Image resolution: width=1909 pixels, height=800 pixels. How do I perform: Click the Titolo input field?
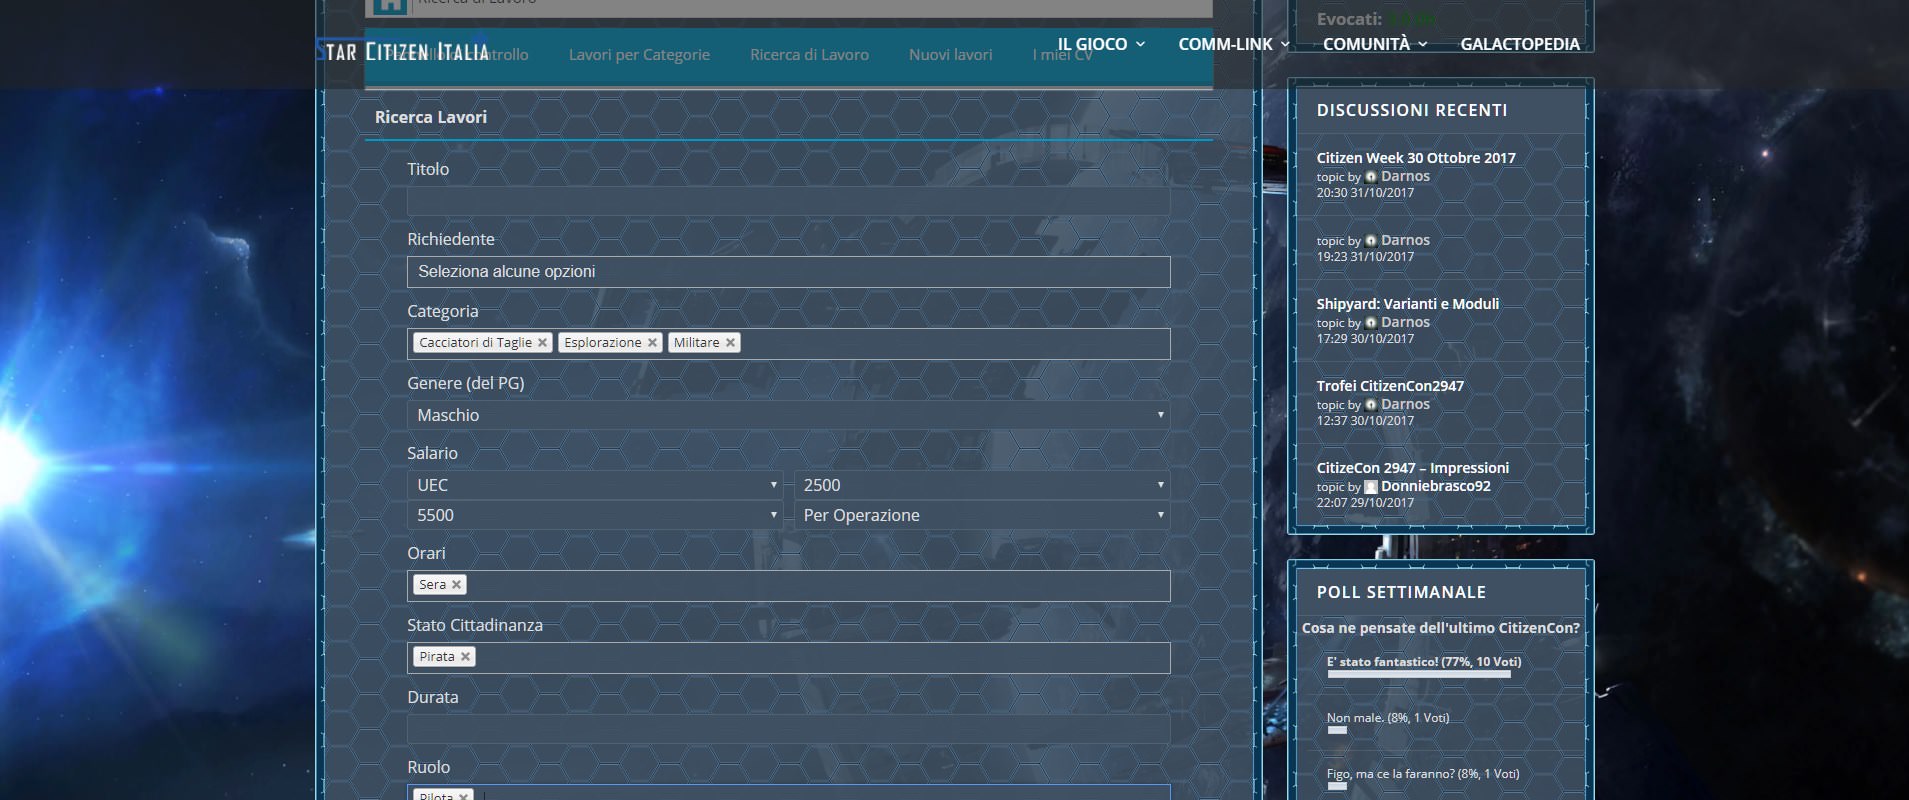pos(788,201)
